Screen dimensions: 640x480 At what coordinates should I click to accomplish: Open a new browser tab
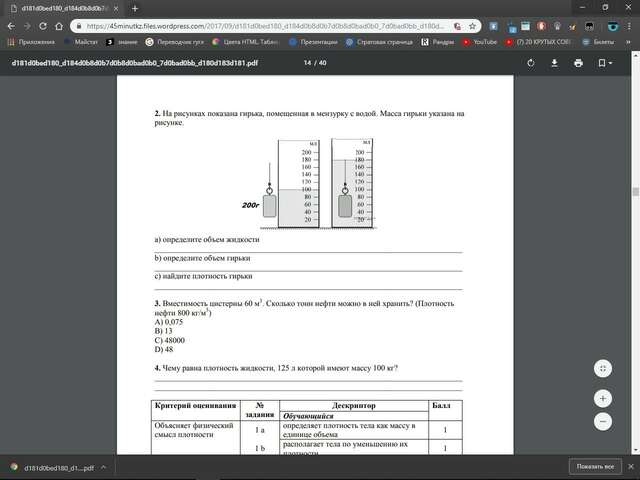tap(135, 8)
